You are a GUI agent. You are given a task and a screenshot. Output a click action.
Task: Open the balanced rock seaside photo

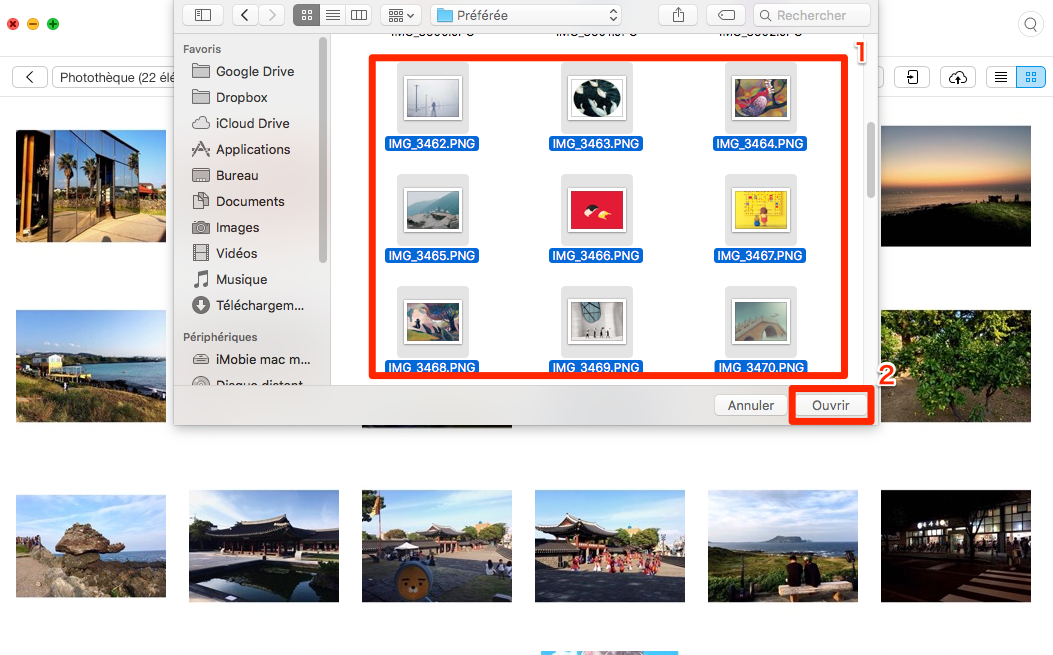91,546
